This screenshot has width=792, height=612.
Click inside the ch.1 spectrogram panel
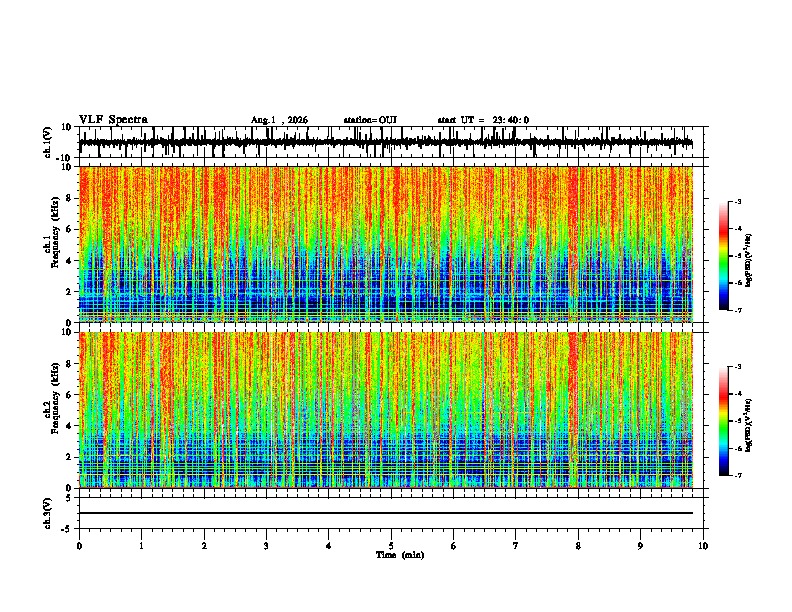(386, 244)
